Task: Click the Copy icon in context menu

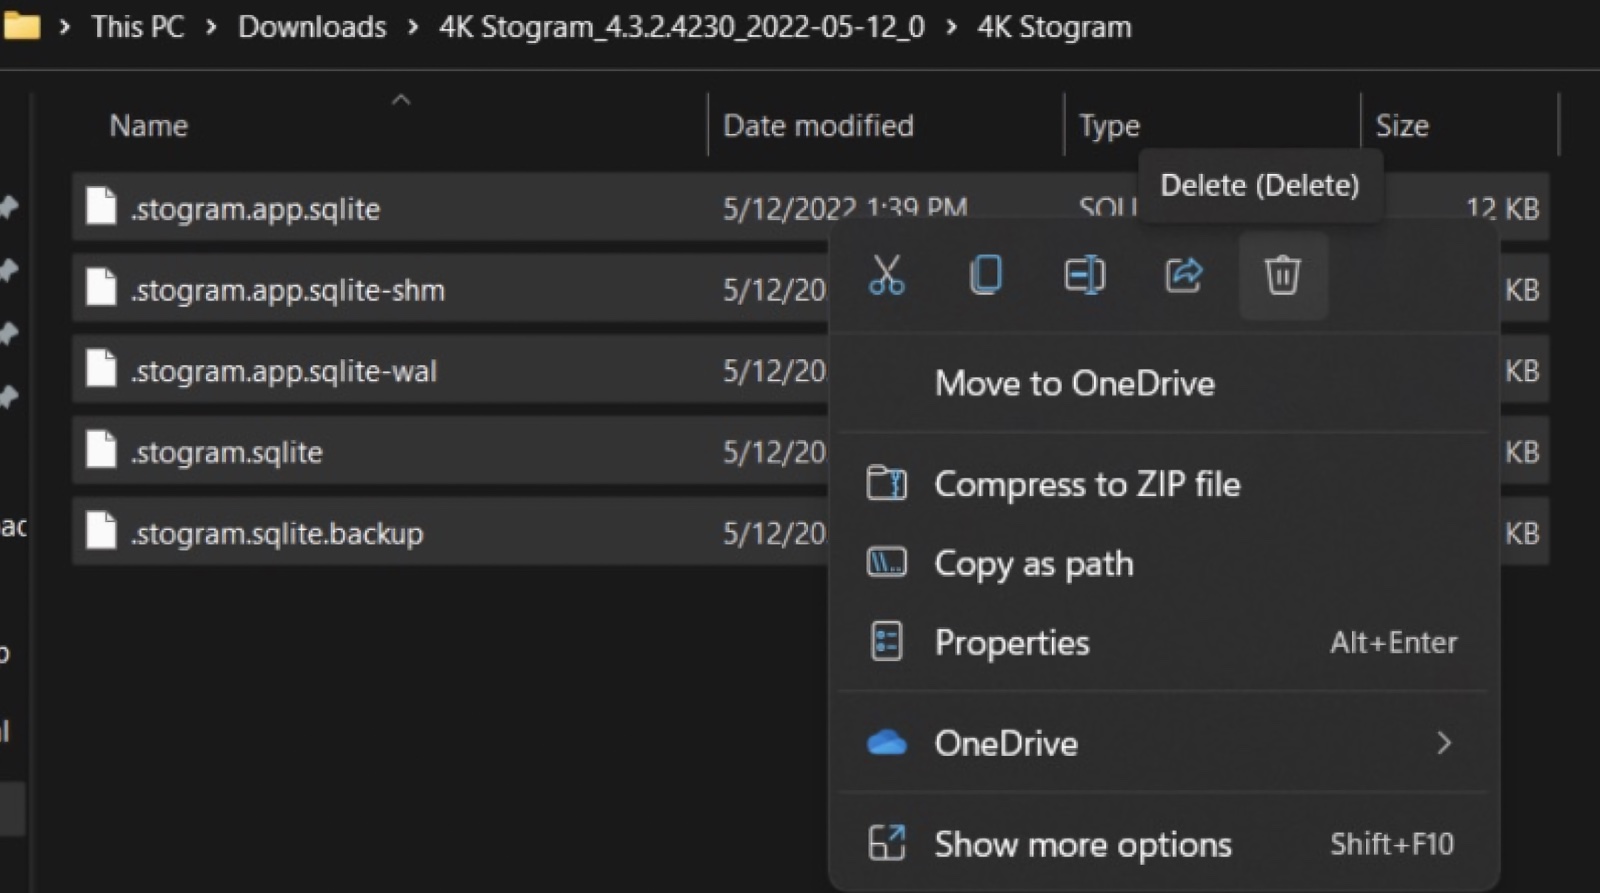Action: click(985, 274)
